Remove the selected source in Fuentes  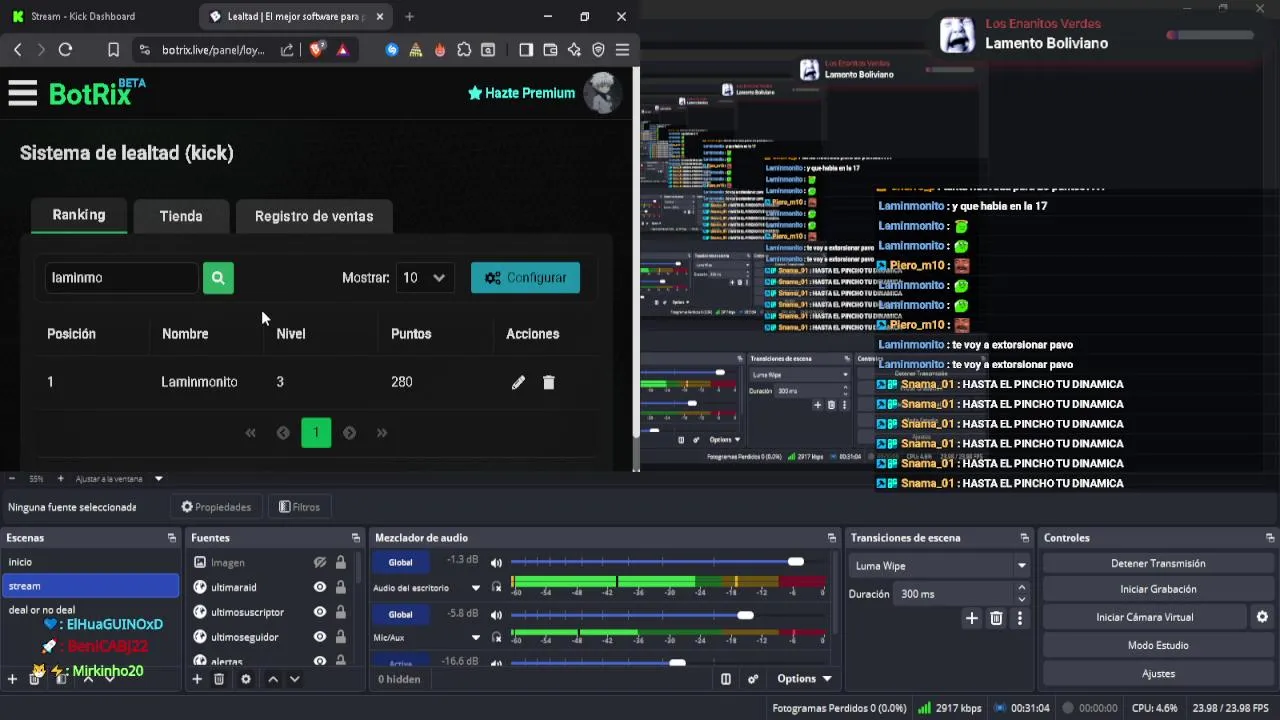click(219, 679)
